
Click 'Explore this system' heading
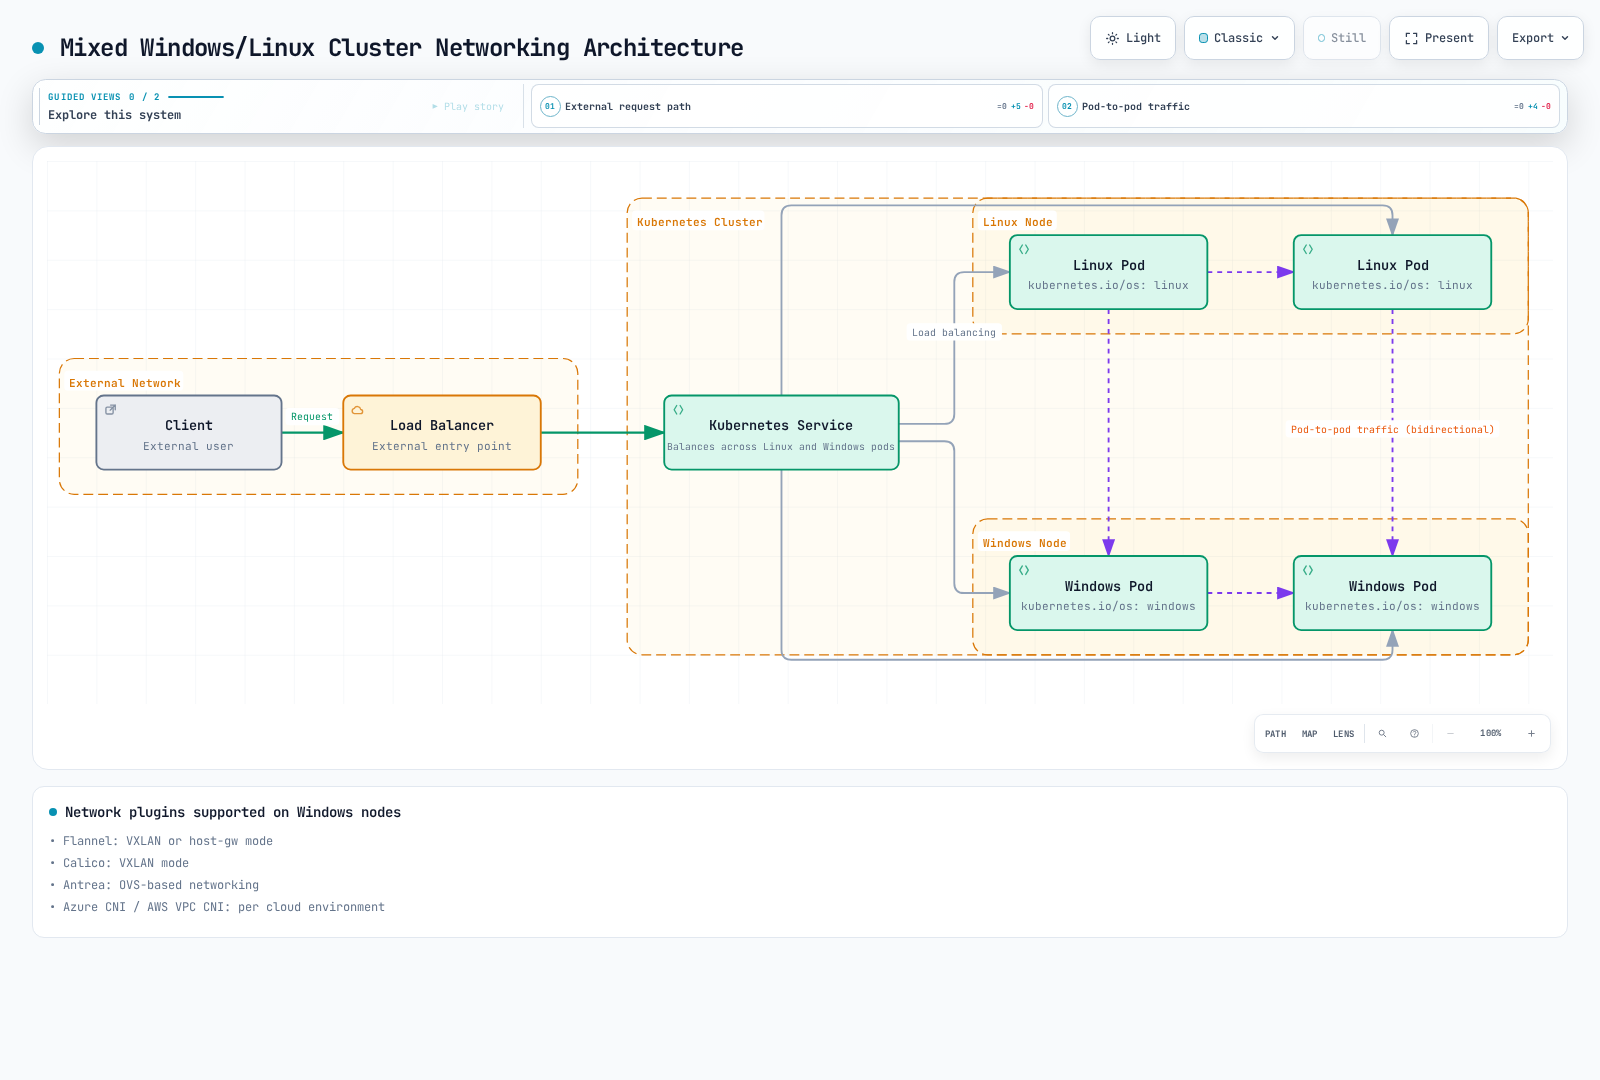pyautogui.click(x=115, y=115)
